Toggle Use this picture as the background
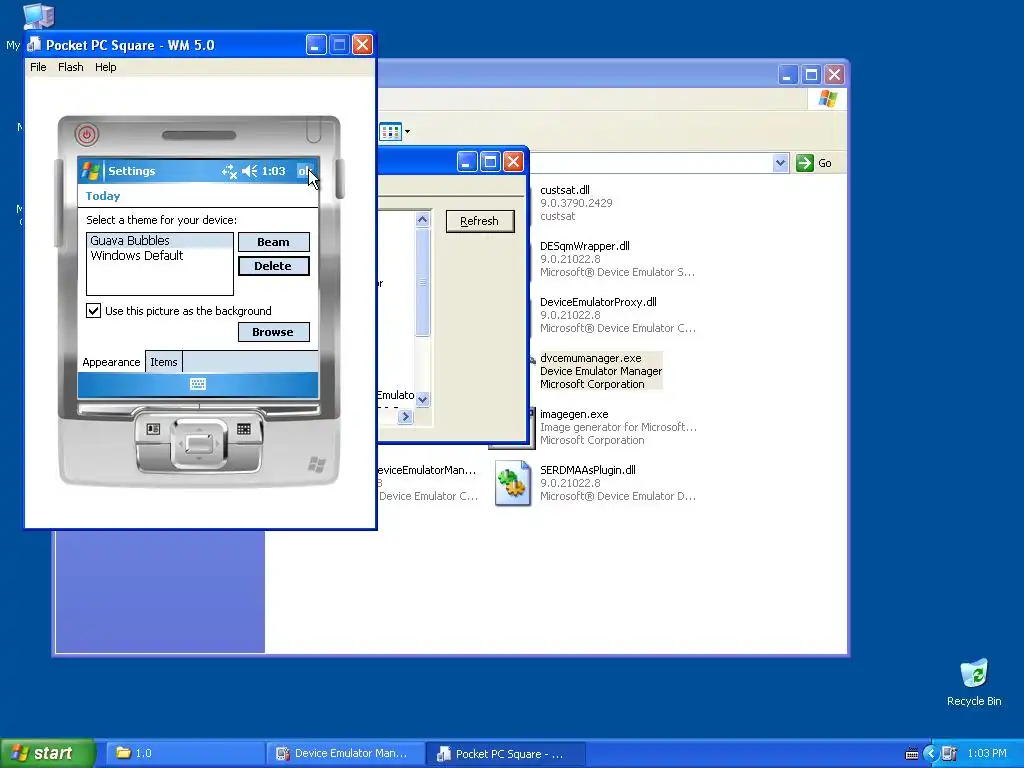Screen dimensions: 1024x768 click(93, 311)
